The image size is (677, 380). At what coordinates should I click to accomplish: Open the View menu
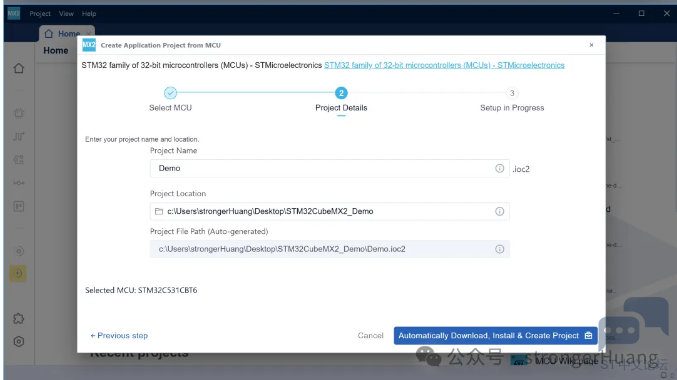66,14
